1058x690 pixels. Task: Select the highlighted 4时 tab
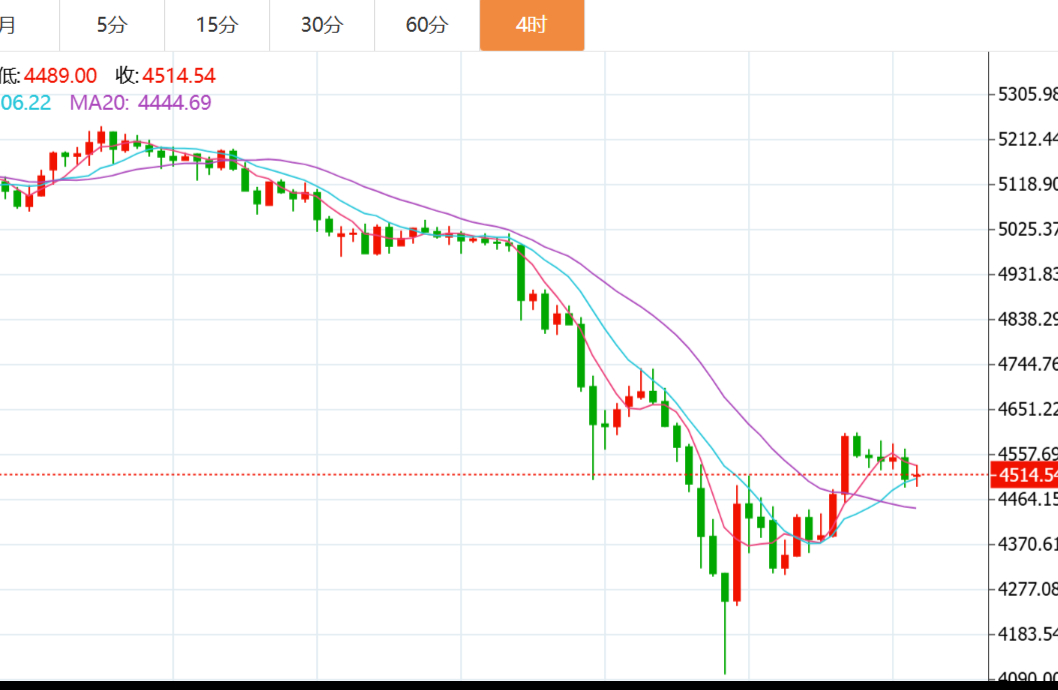pyautogui.click(x=531, y=25)
